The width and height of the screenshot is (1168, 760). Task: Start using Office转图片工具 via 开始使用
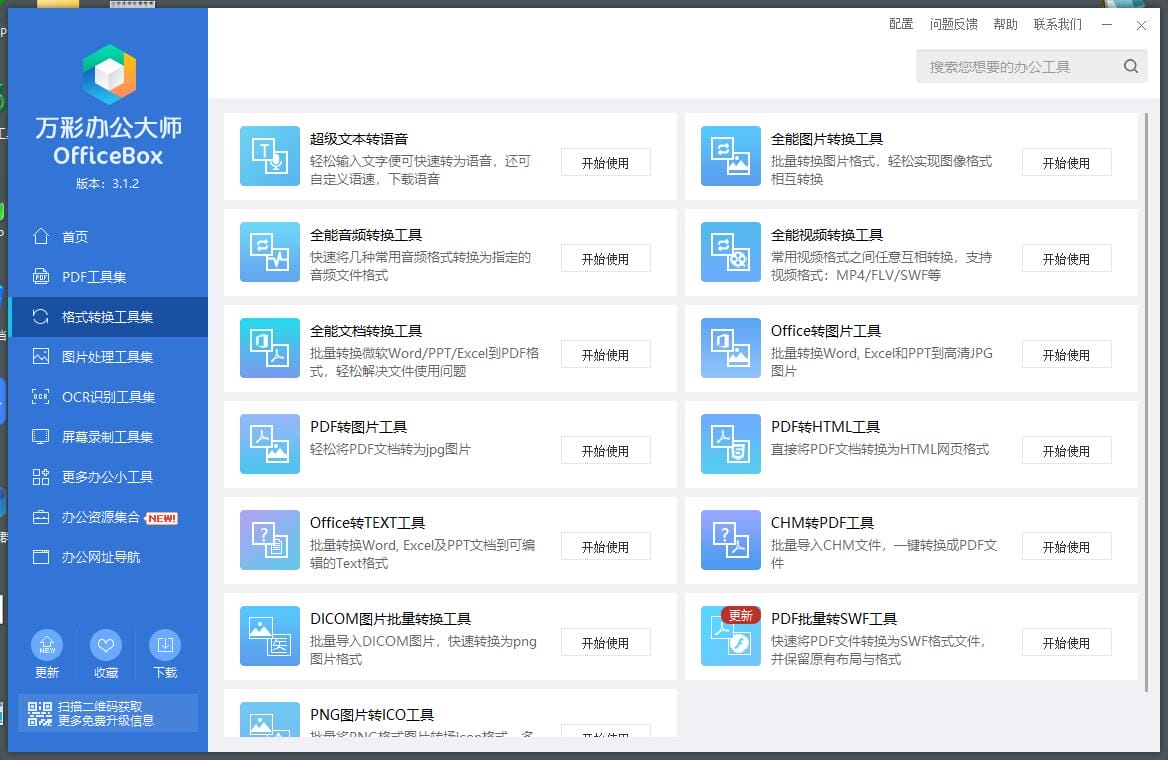click(x=1066, y=355)
